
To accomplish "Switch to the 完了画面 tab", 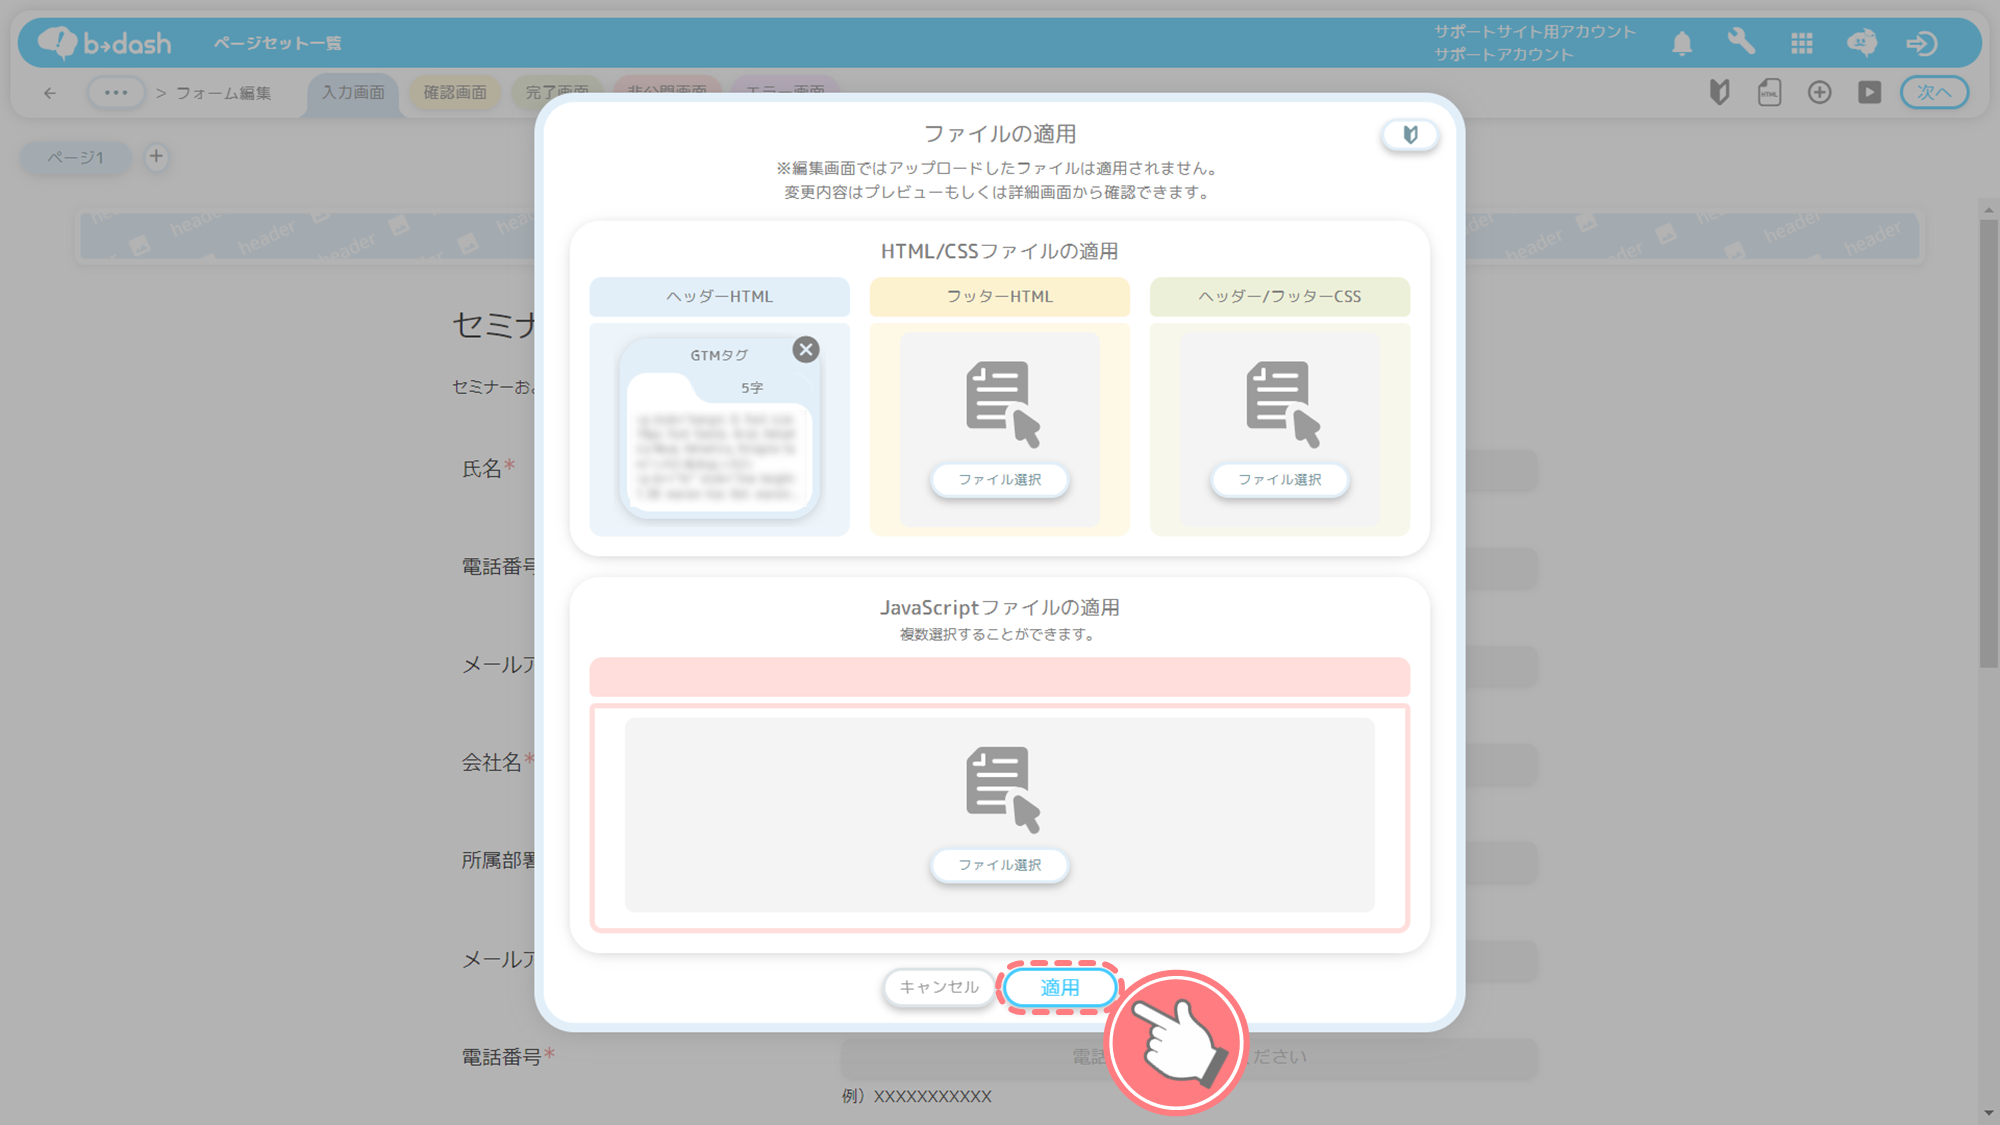I will pyautogui.click(x=557, y=90).
